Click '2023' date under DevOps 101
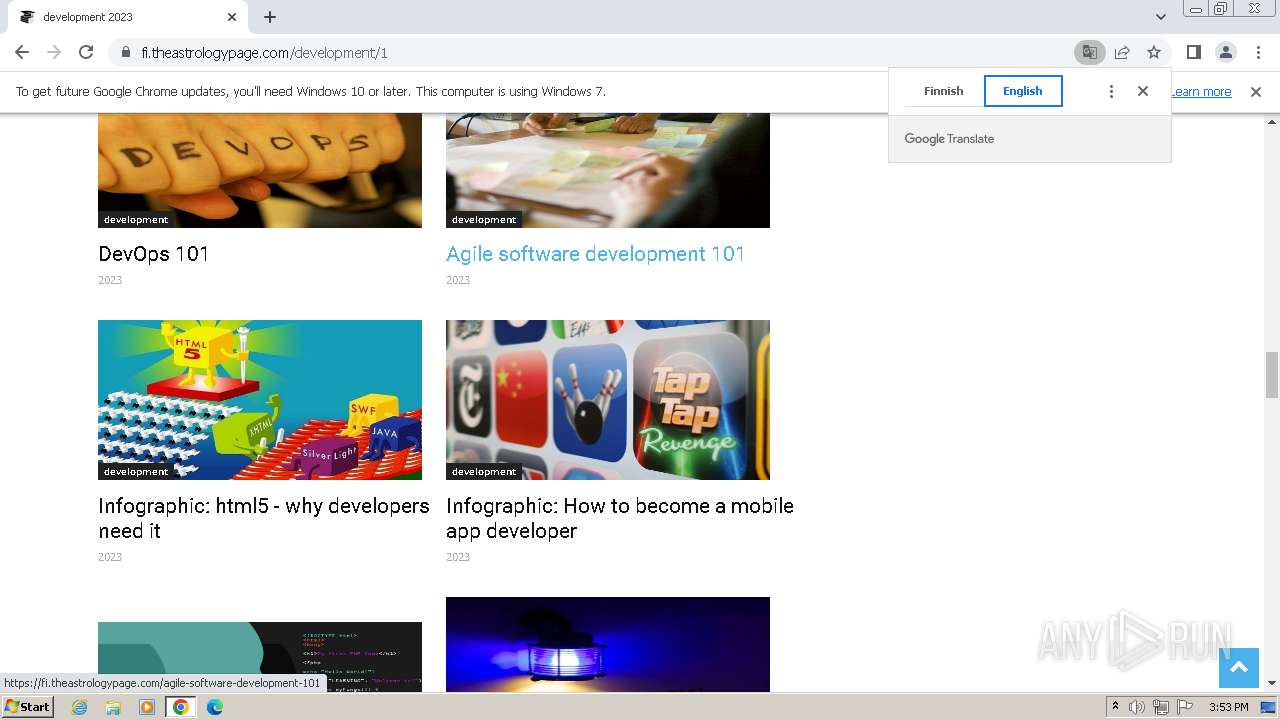The image size is (1280, 720). coord(110,280)
